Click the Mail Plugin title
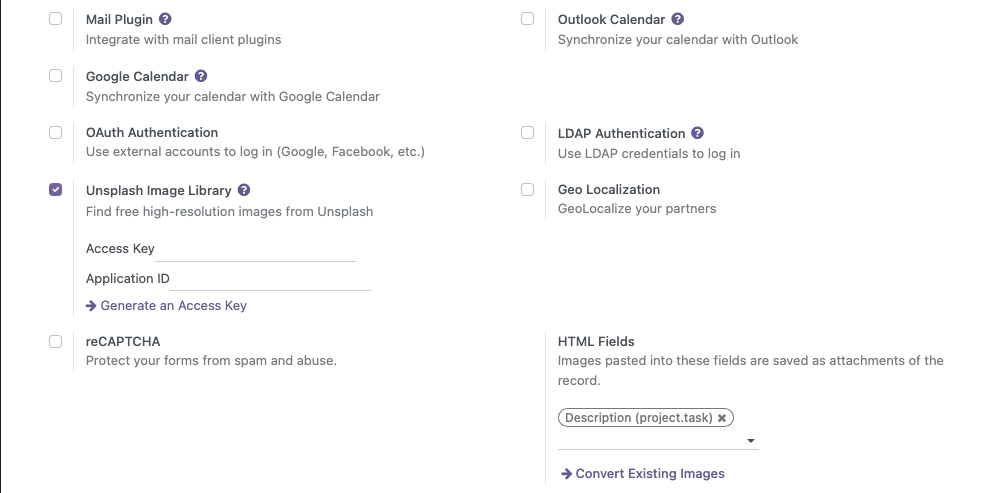Viewport: 993px width, 493px height. pos(120,20)
